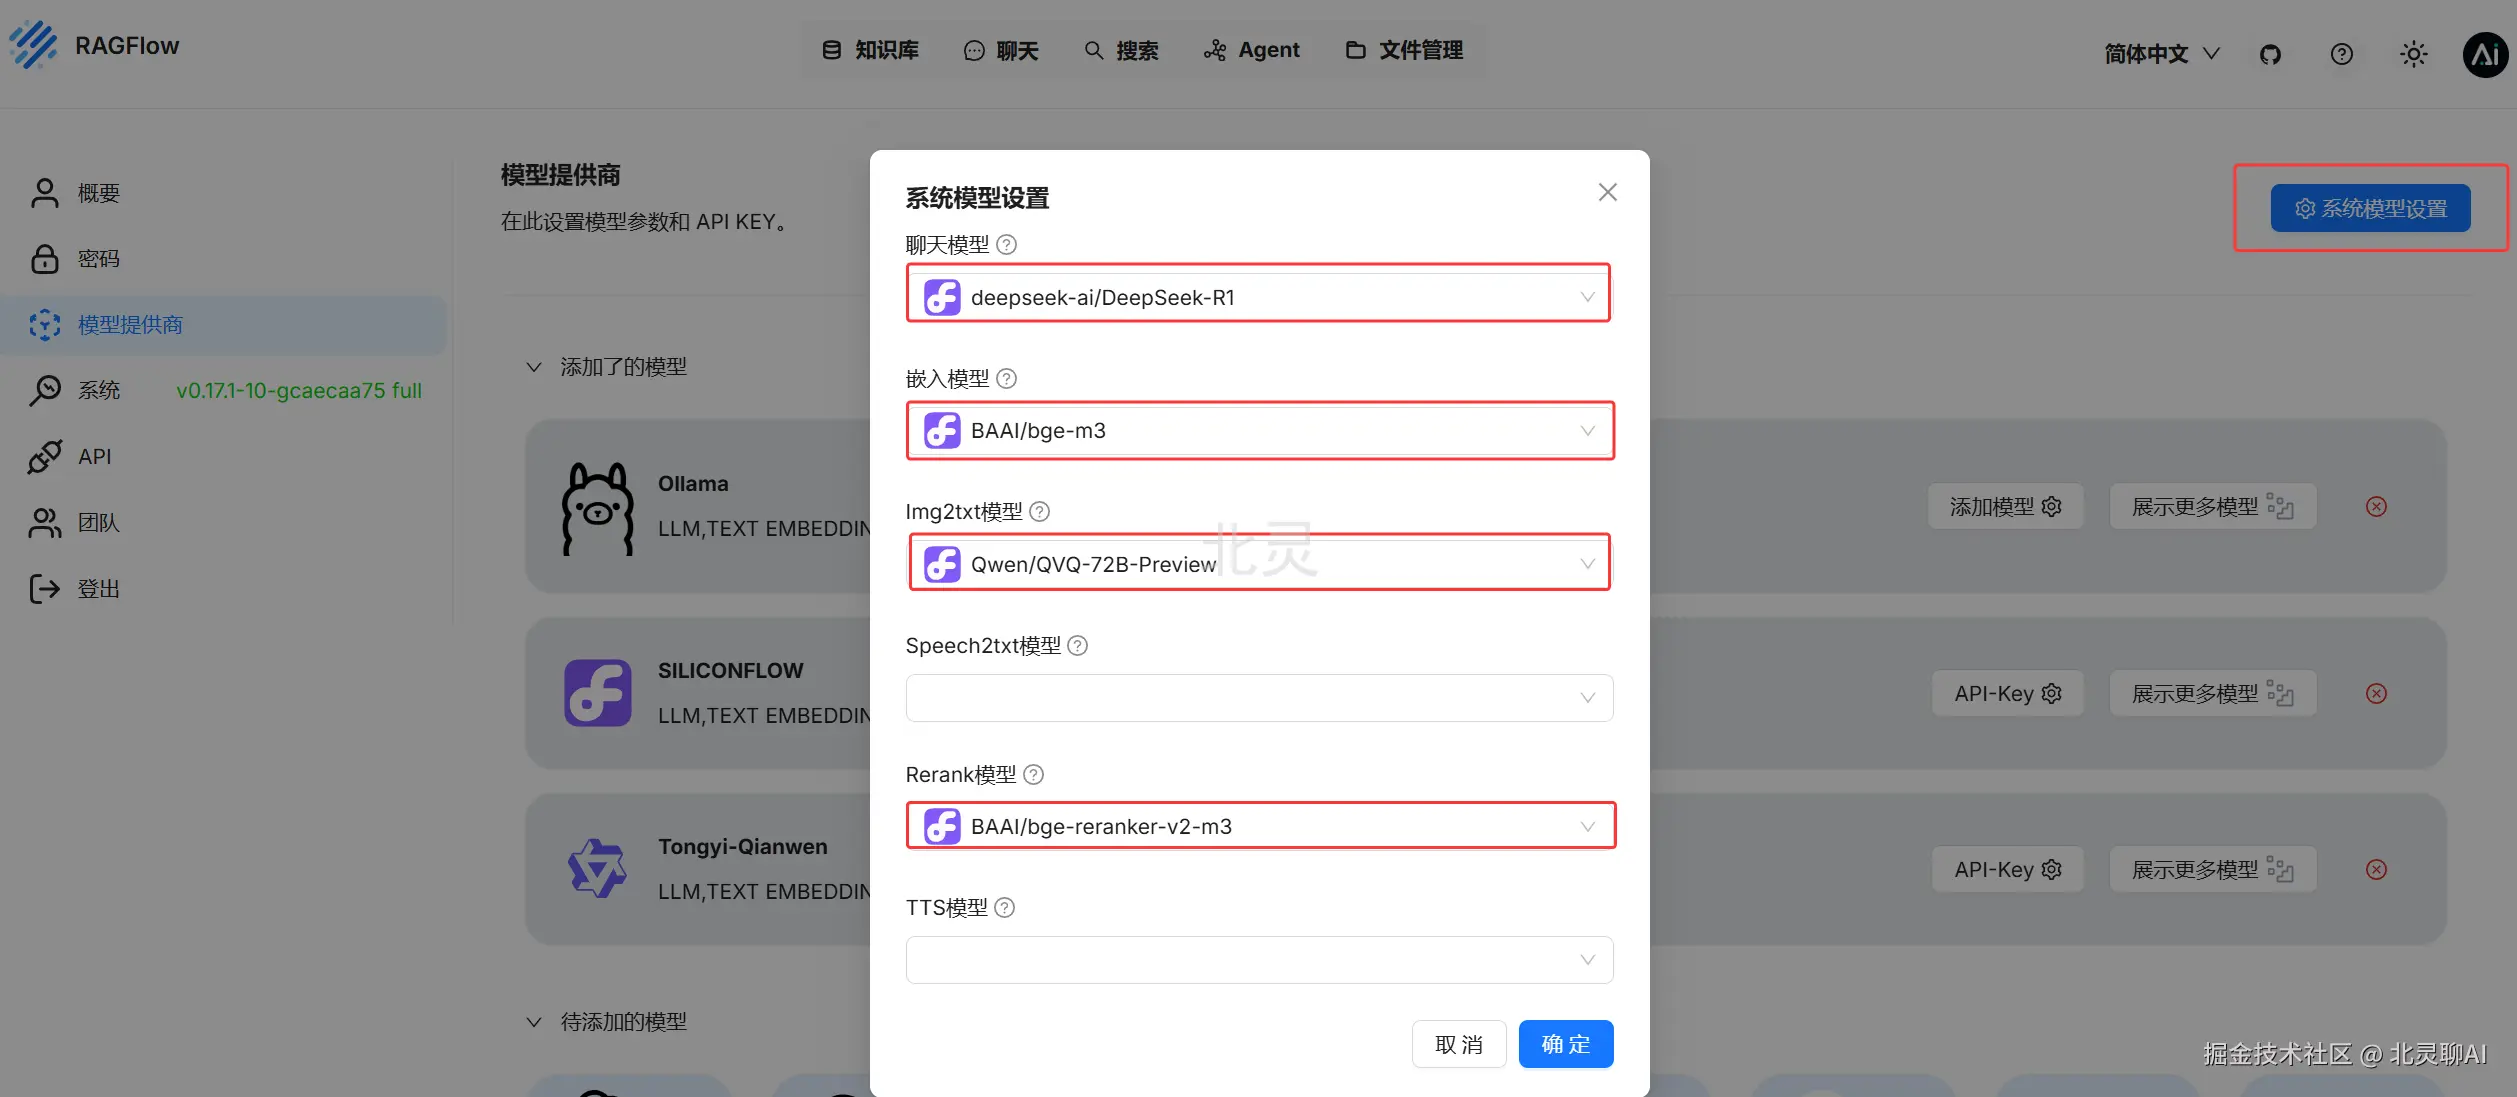The image size is (2517, 1097).
Task: Click the SILICONFLOW provider name
Action: [x=730, y=670]
